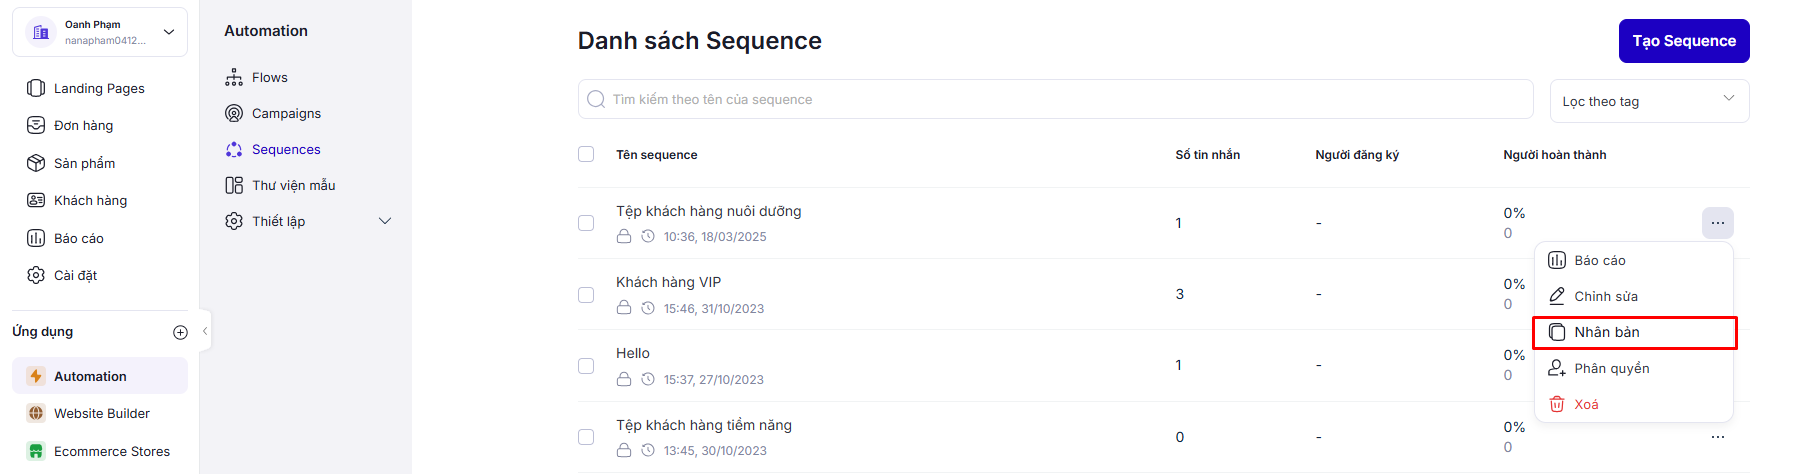Open three-dot menu for Tệp khách hàng tiềm năng
Viewport: 1801px width, 474px height.
[1717, 437]
